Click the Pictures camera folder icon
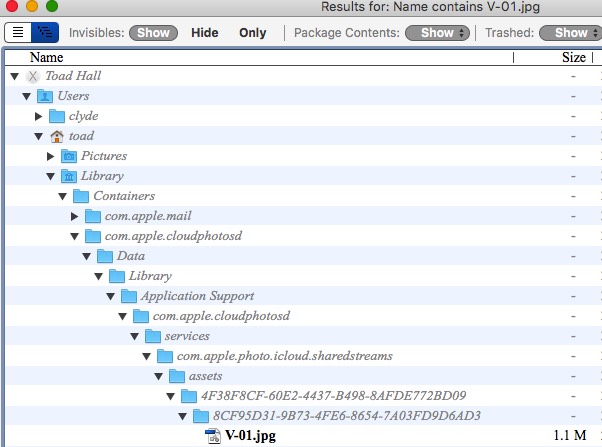Screen dimensions: 602x447 pyautogui.click(x=69, y=156)
